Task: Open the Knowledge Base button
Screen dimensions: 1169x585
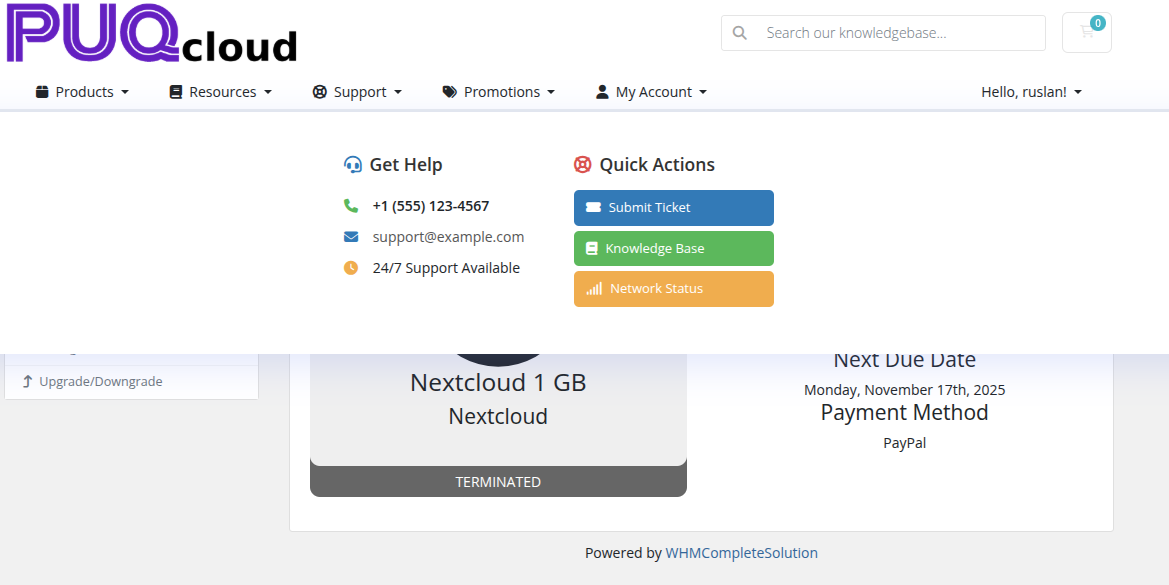Action: pos(673,248)
